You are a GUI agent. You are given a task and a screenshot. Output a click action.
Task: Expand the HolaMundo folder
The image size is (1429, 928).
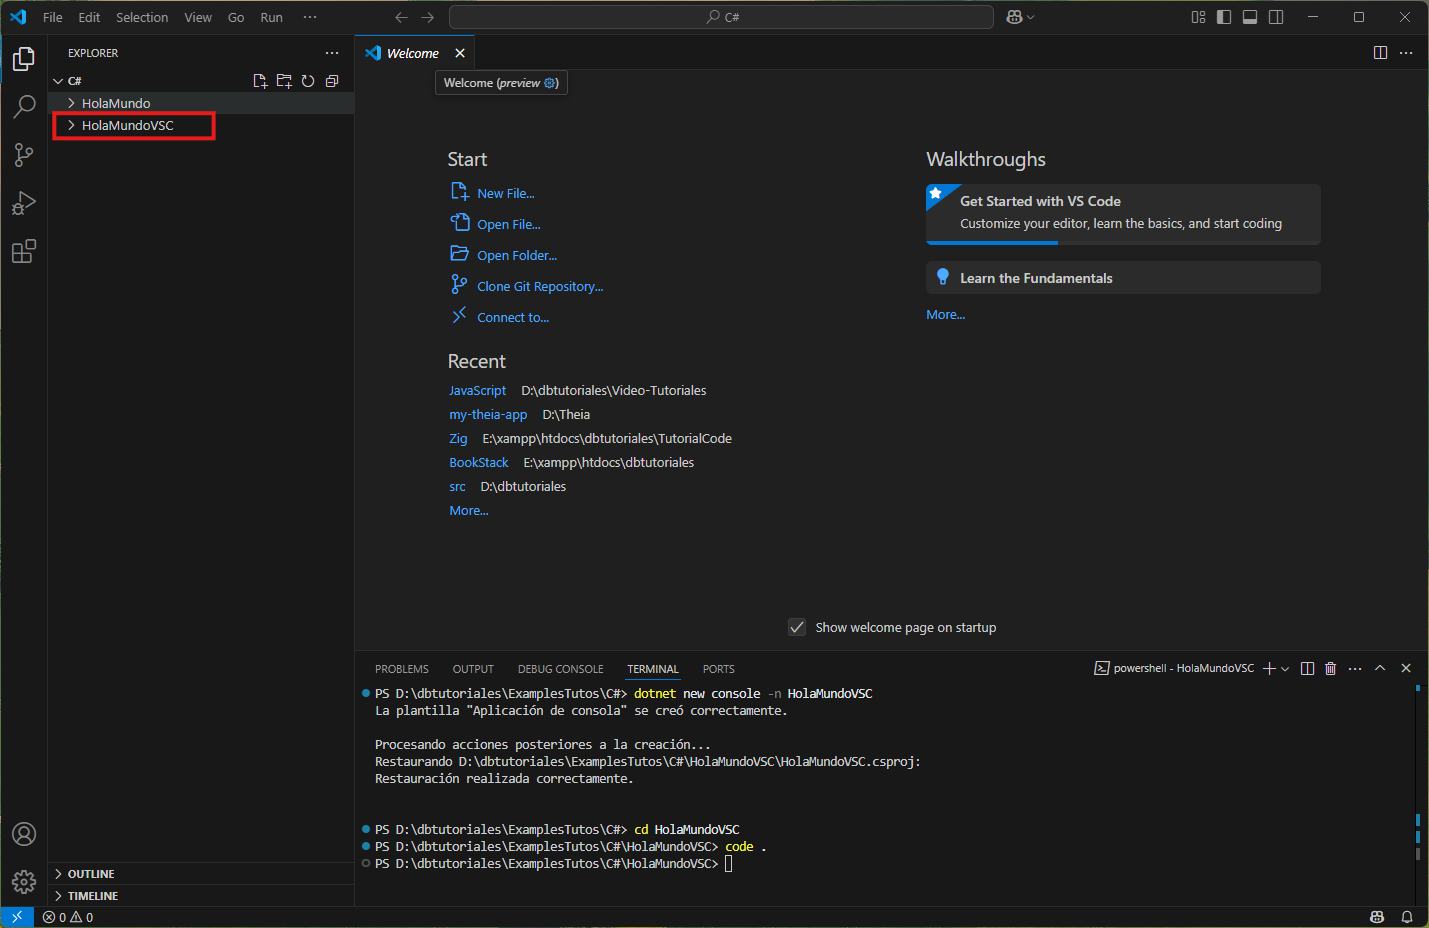tap(201, 103)
